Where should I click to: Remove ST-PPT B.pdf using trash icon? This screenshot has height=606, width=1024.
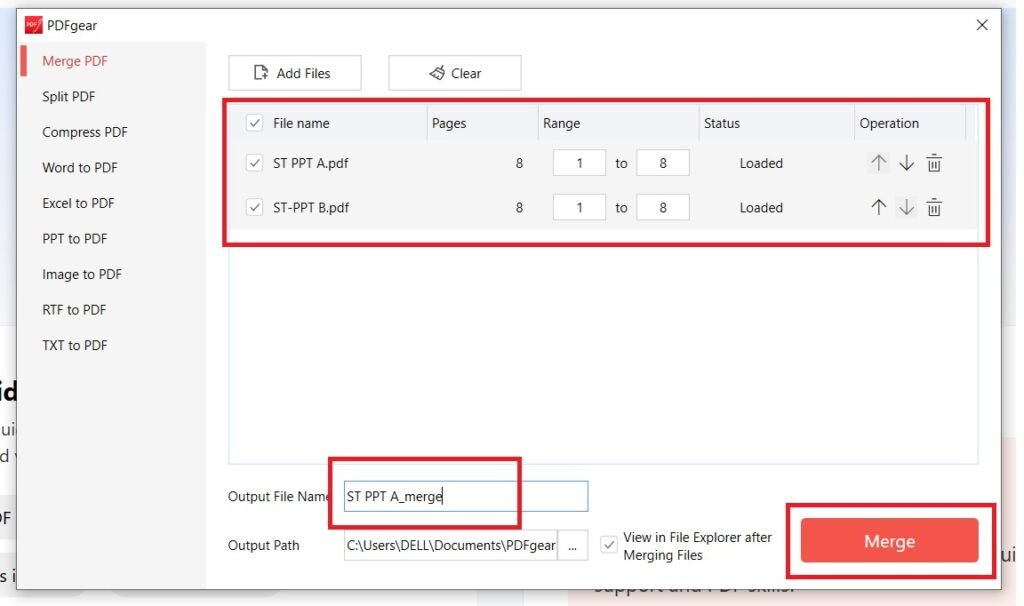(934, 207)
